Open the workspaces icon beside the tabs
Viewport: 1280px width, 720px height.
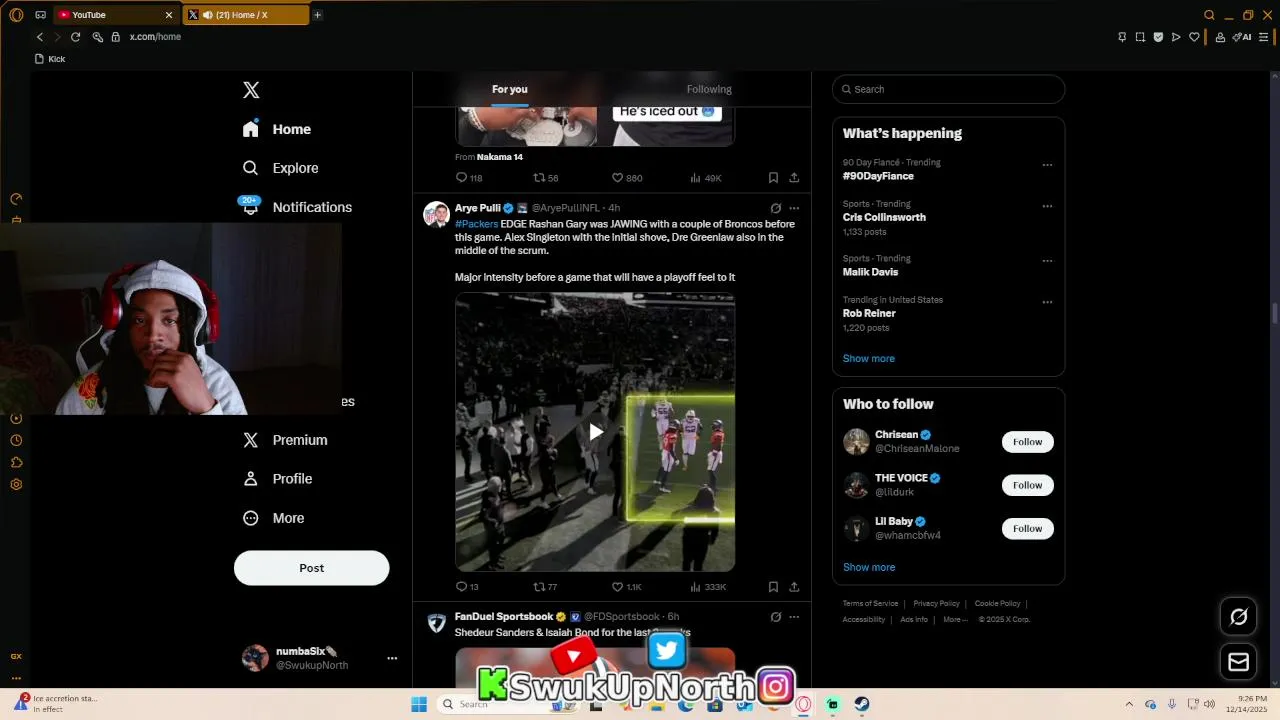coord(40,15)
